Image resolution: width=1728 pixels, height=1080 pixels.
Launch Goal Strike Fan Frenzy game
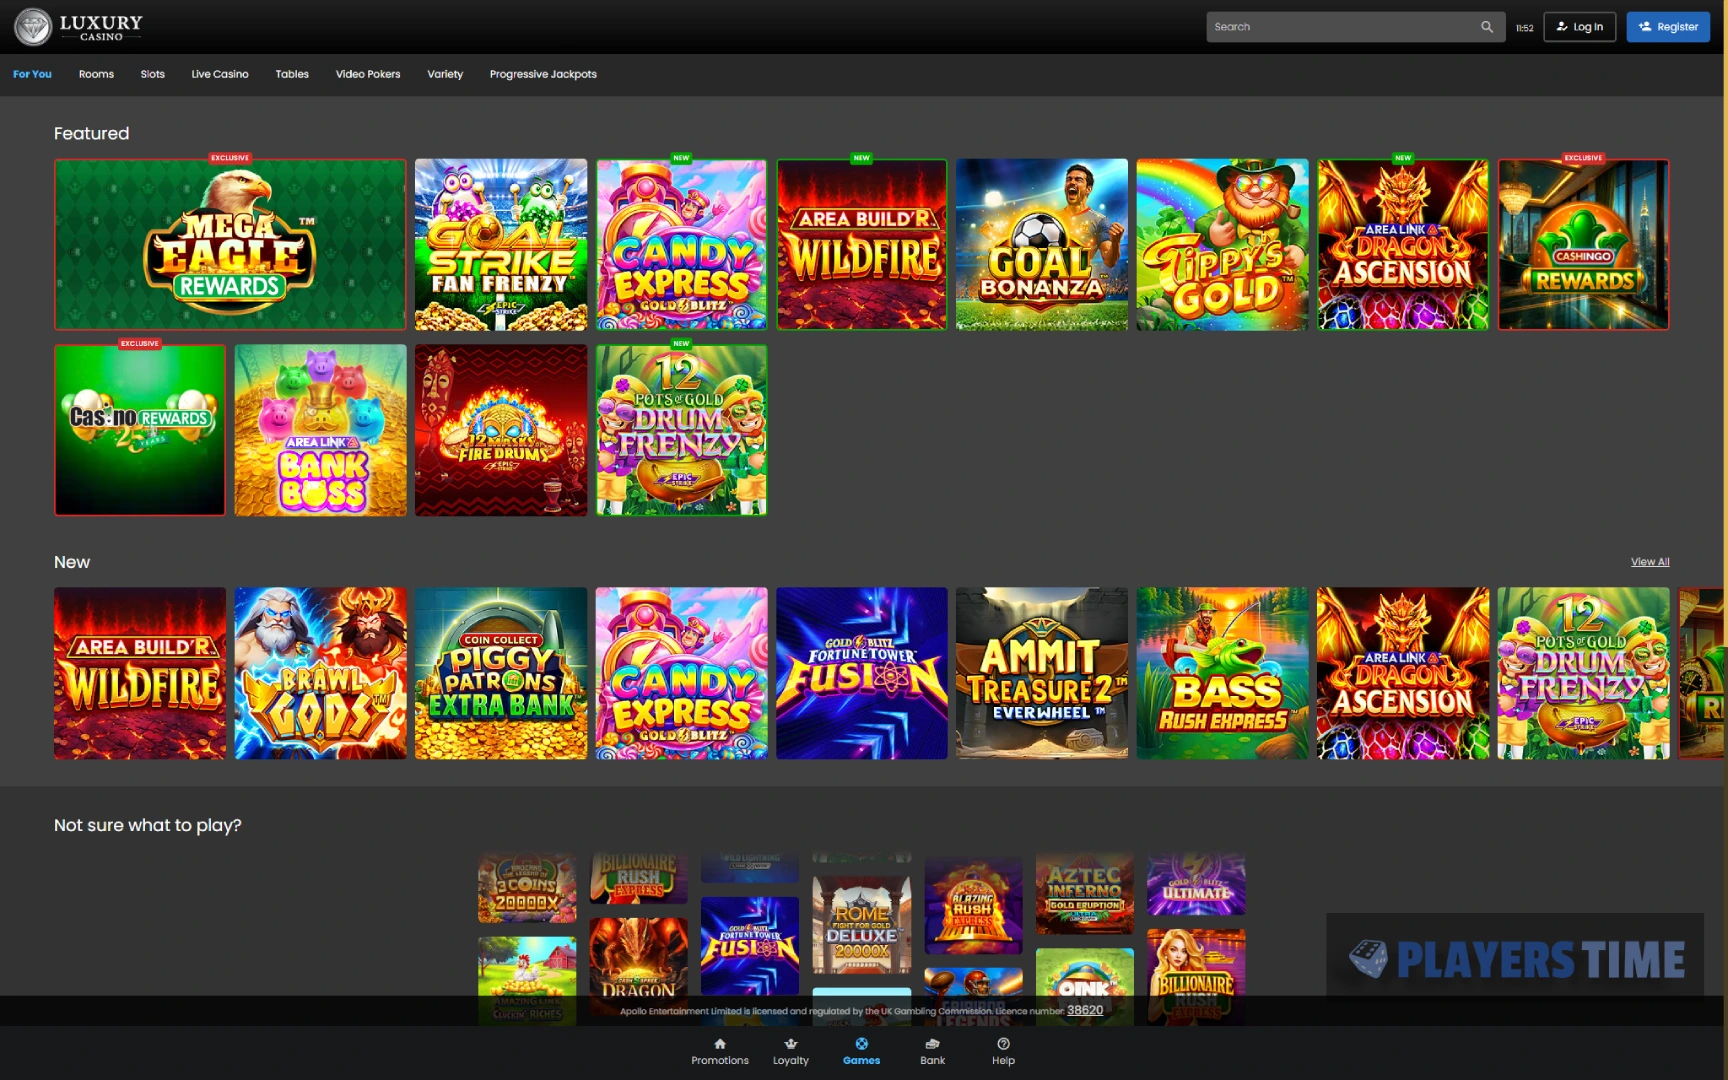501,244
